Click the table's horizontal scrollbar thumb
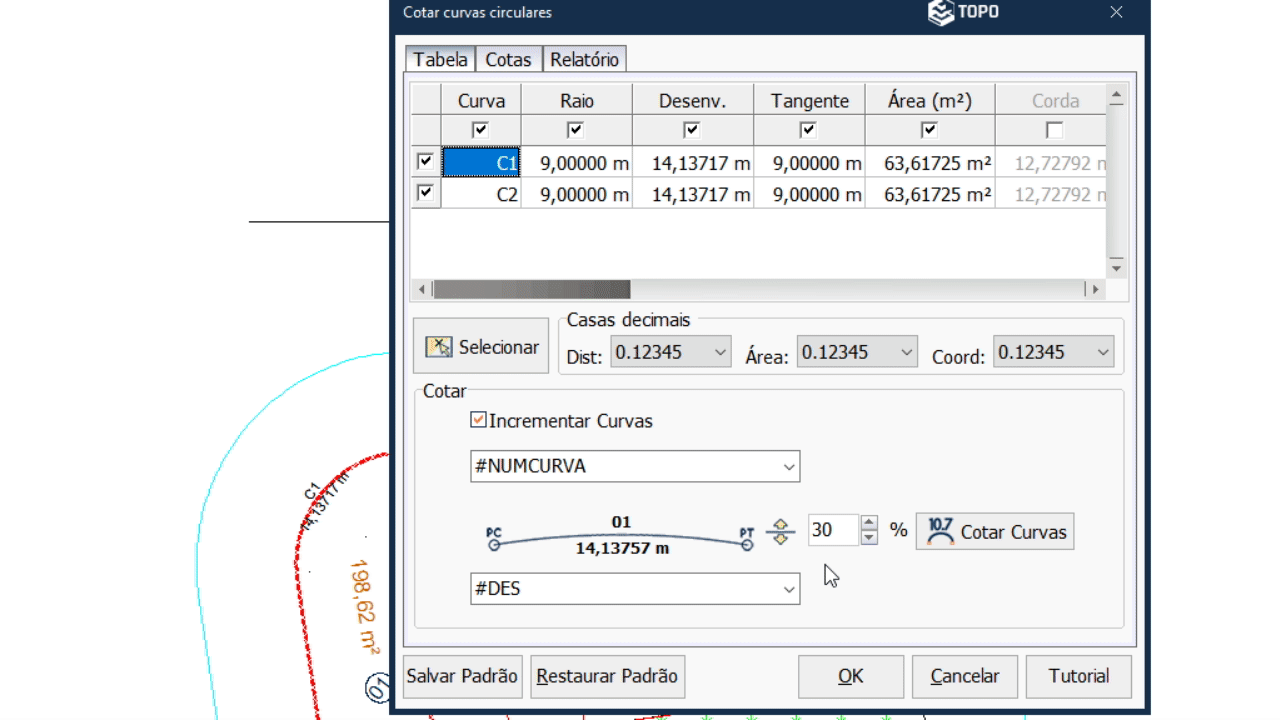The width and height of the screenshot is (1280, 720). click(x=532, y=290)
